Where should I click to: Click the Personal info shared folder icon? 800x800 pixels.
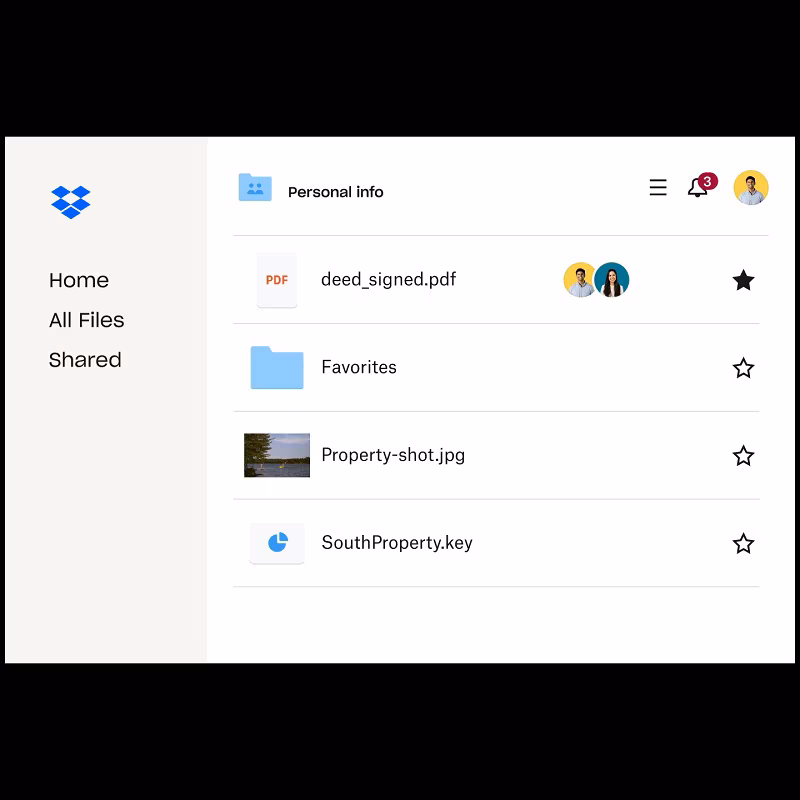[x=255, y=187]
